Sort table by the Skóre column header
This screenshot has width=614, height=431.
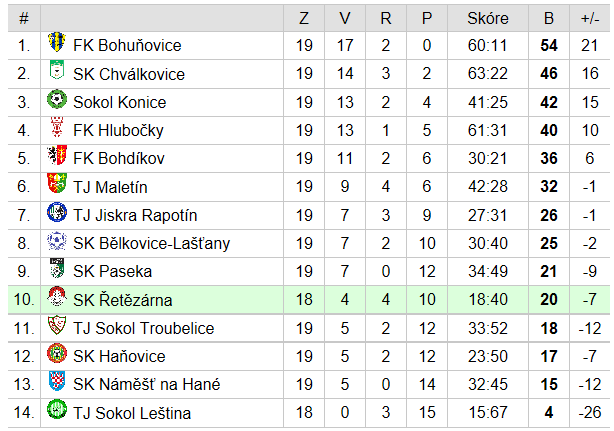(488, 18)
